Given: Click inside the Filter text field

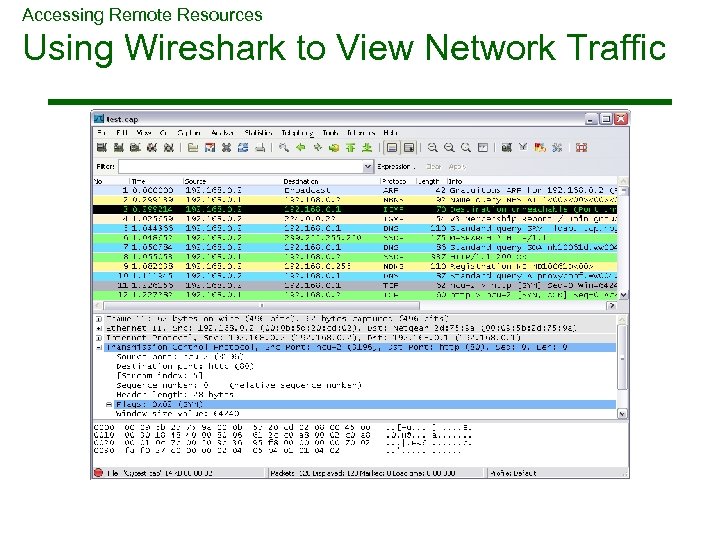Looking at the screenshot, I should click(x=241, y=167).
